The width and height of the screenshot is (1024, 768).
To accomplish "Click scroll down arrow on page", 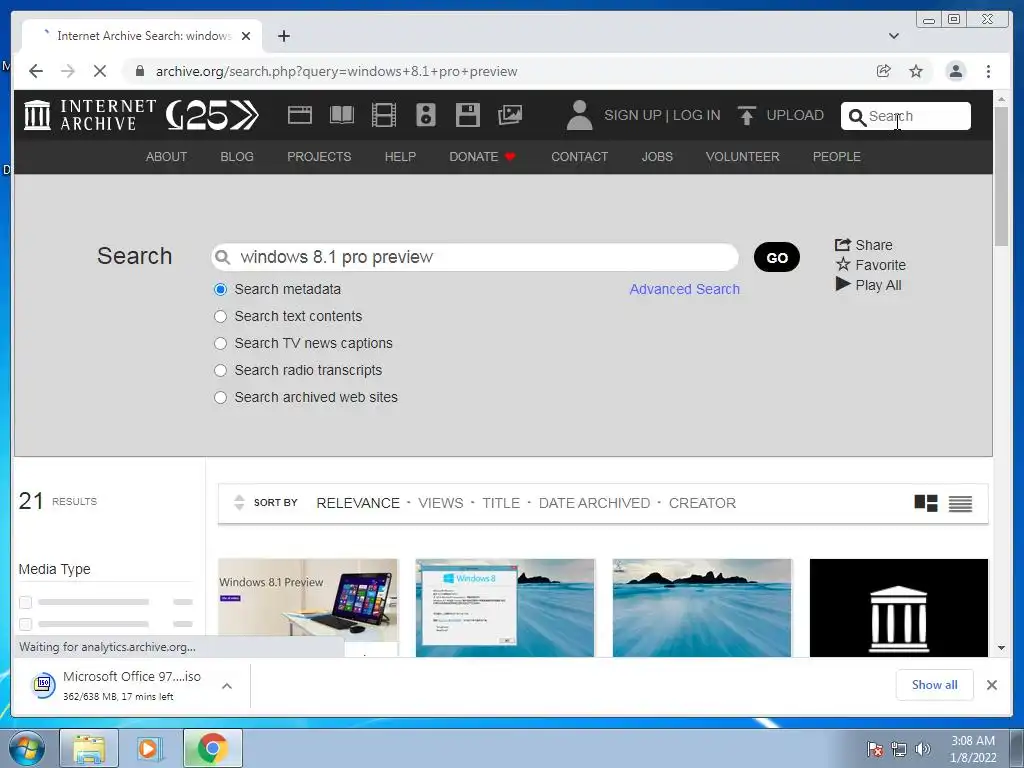I will 1001,648.
